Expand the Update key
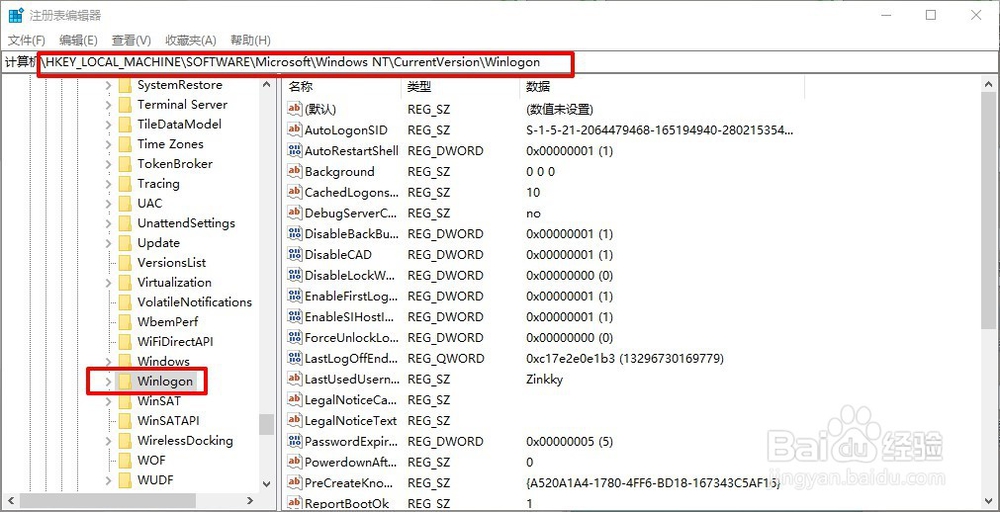1000x512 pixels. pyautogui.click(x=108, y=243)
